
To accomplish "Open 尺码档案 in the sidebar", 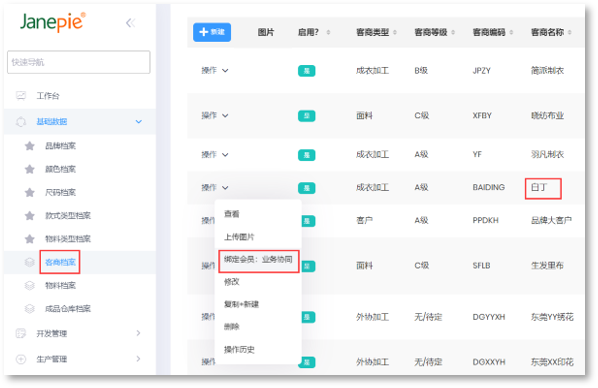I will 60,192.
